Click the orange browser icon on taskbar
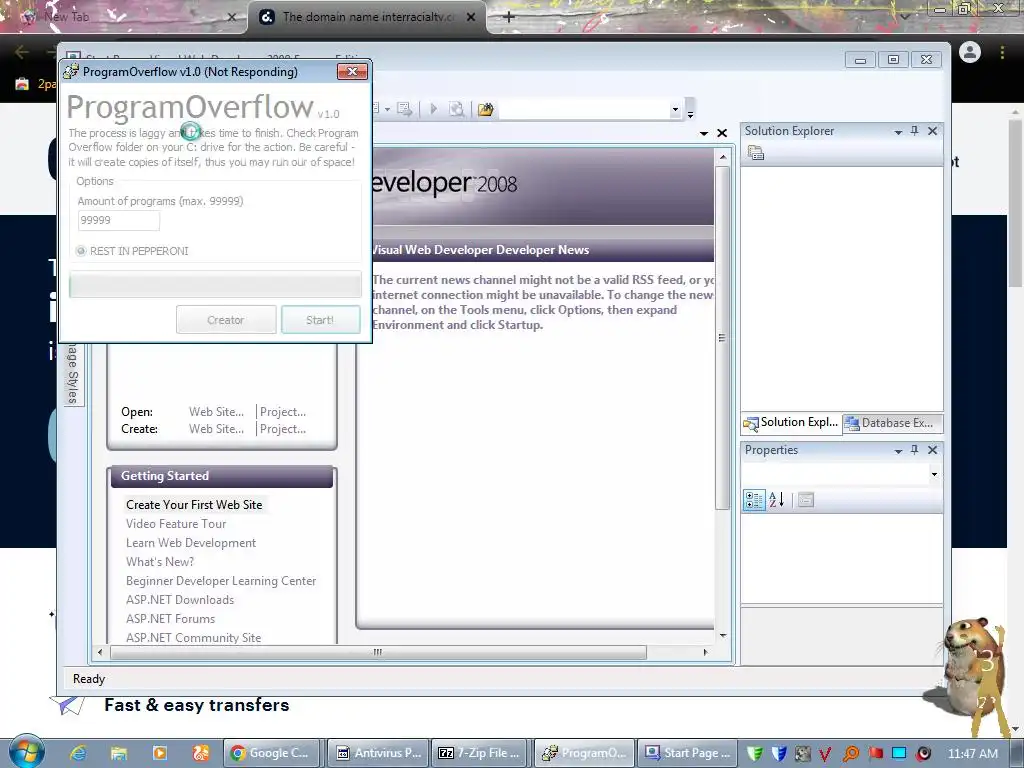 click(200, 753)
